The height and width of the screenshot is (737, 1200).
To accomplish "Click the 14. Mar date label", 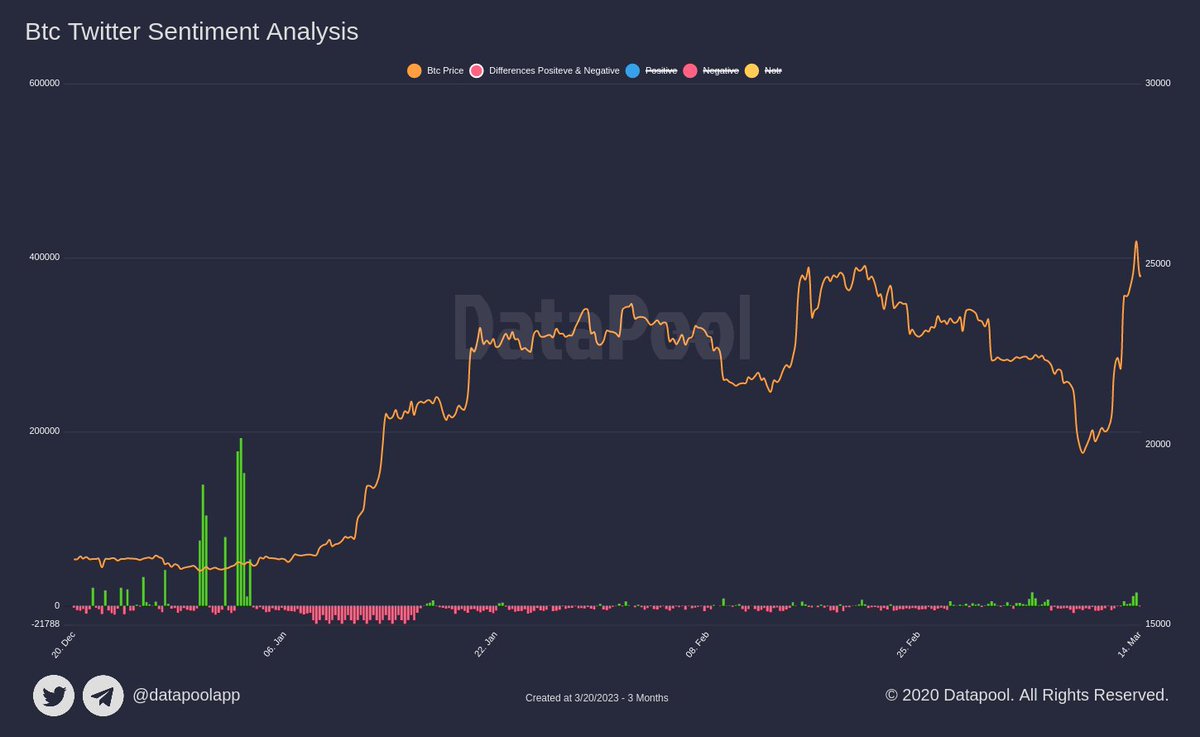I will (1128, 645).
